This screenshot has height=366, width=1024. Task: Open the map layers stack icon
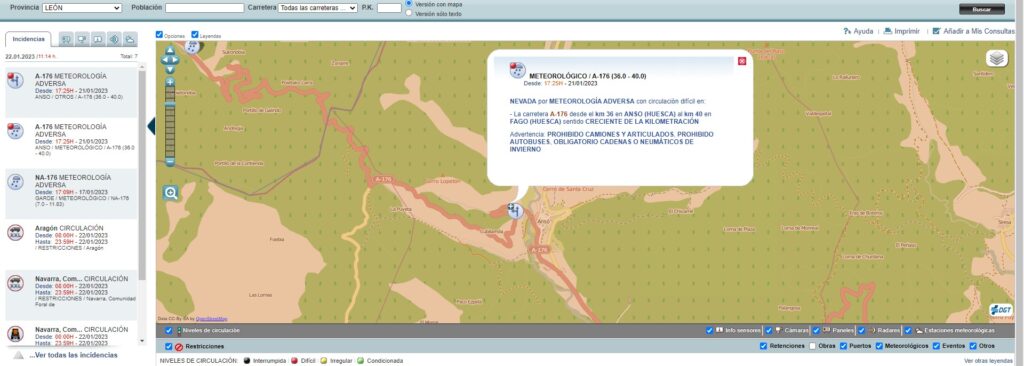coord(996,58)
